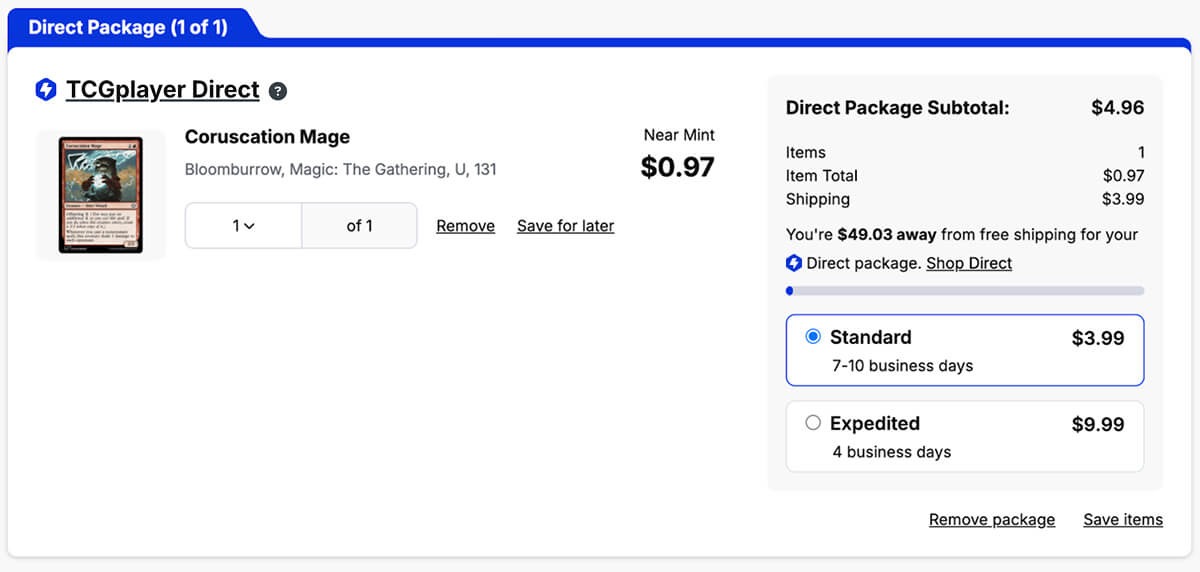The image size is (1200, 572).
Task: Open the quantity dropdown showing 1
Action: click(x=243, y=226)
